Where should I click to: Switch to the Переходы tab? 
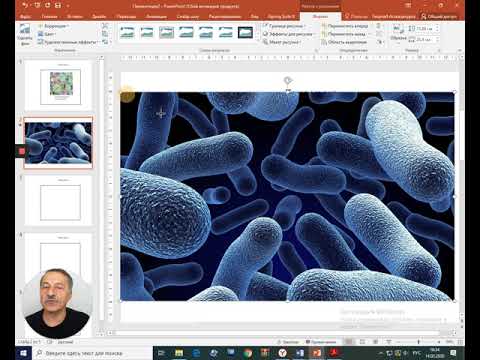pos(126,16)
